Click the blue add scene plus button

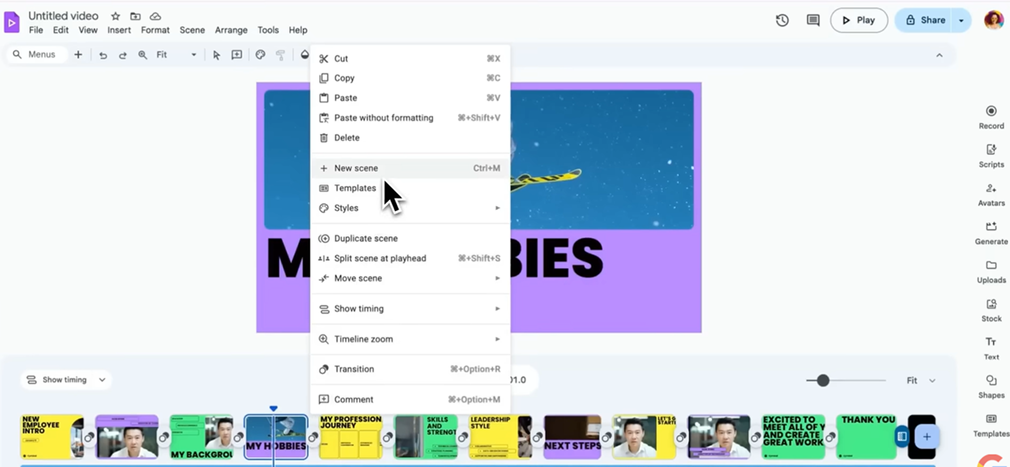coord(927,437)
